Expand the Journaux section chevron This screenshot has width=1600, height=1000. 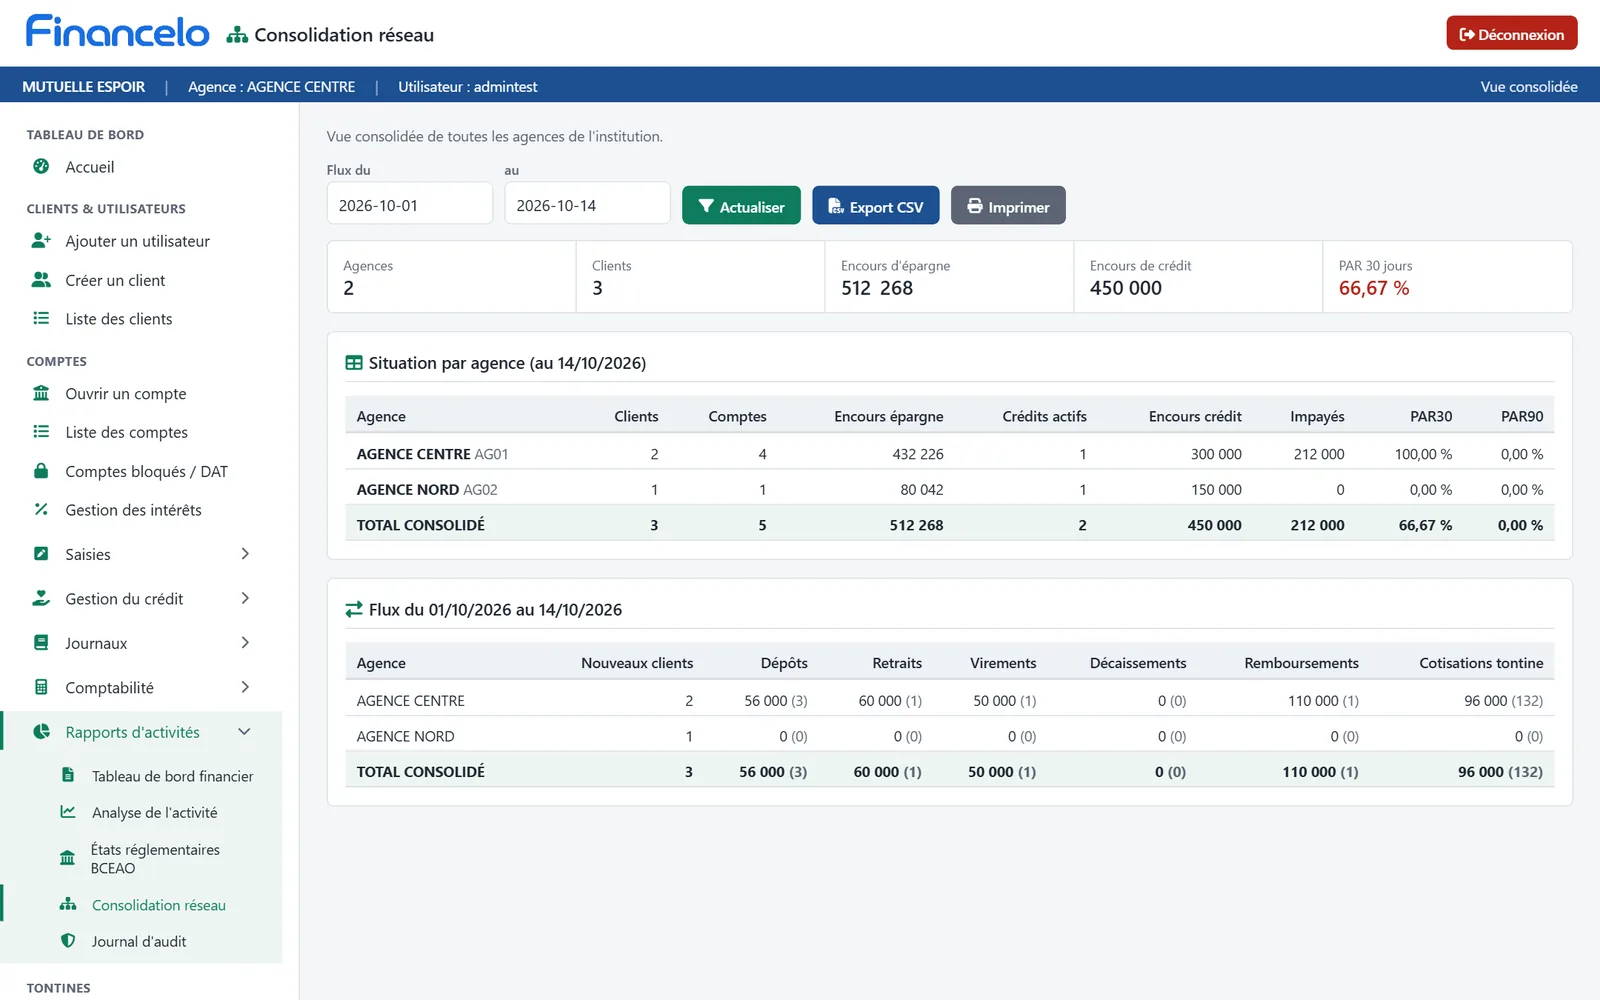point(245,643)
